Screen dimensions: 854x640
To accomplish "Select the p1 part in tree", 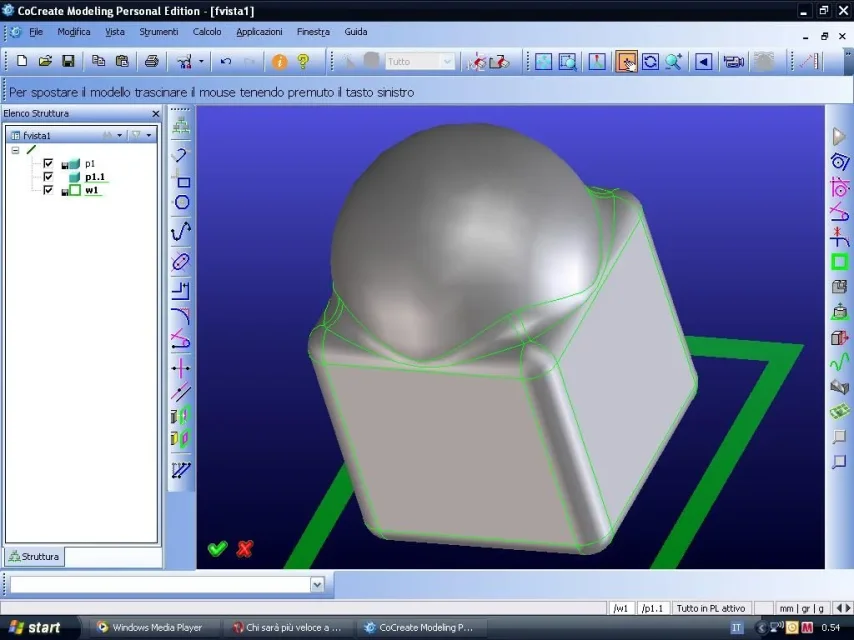I will point(90,163).
